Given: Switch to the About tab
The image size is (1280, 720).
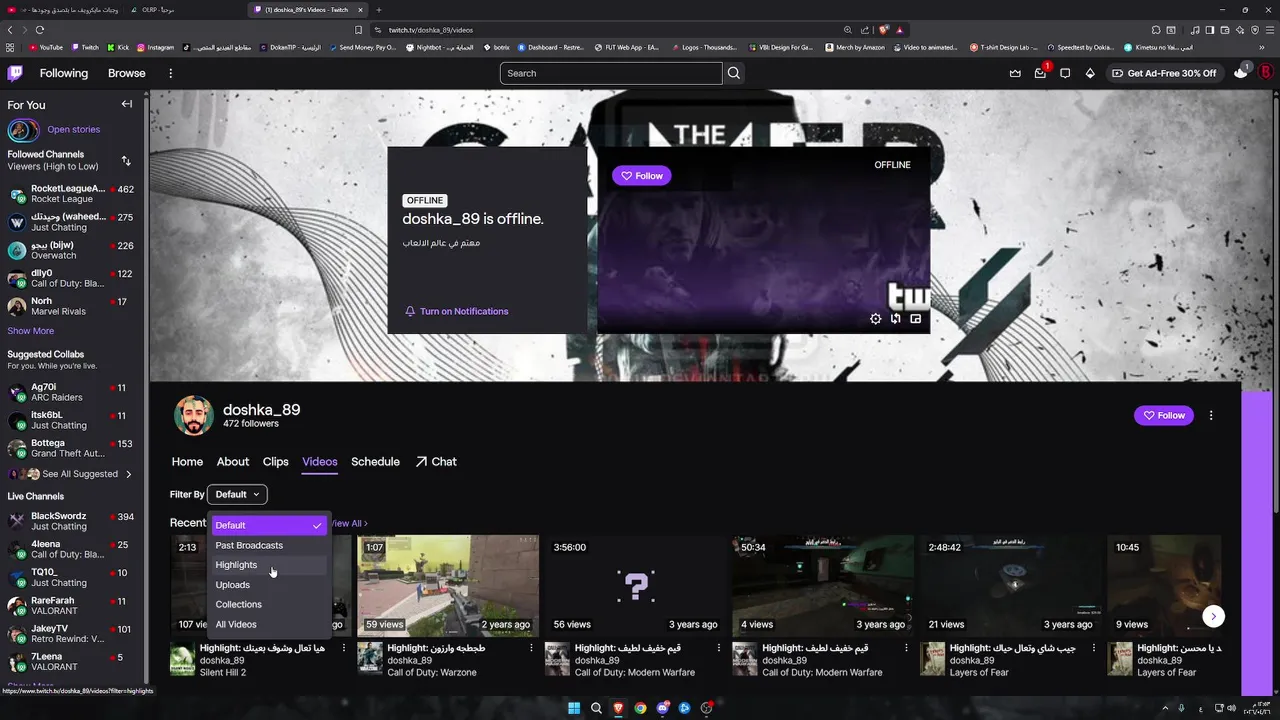Looking at the screenshot, I should click(233, 462).
